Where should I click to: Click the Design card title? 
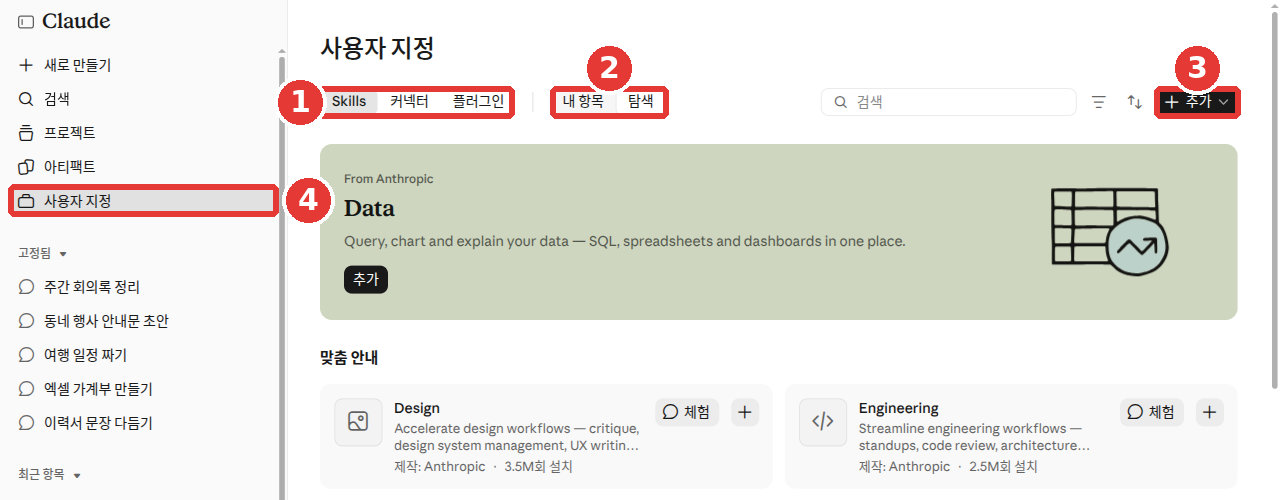417,408
